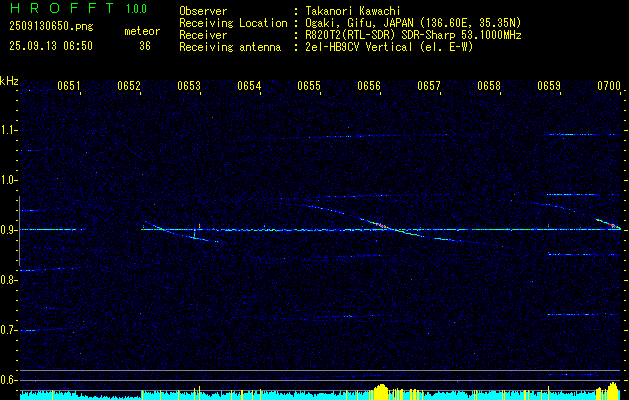Click the 1.0 kHz axis label
This screenshot has height=400, width=629.
pyautogui.click(x=8, y=180)
